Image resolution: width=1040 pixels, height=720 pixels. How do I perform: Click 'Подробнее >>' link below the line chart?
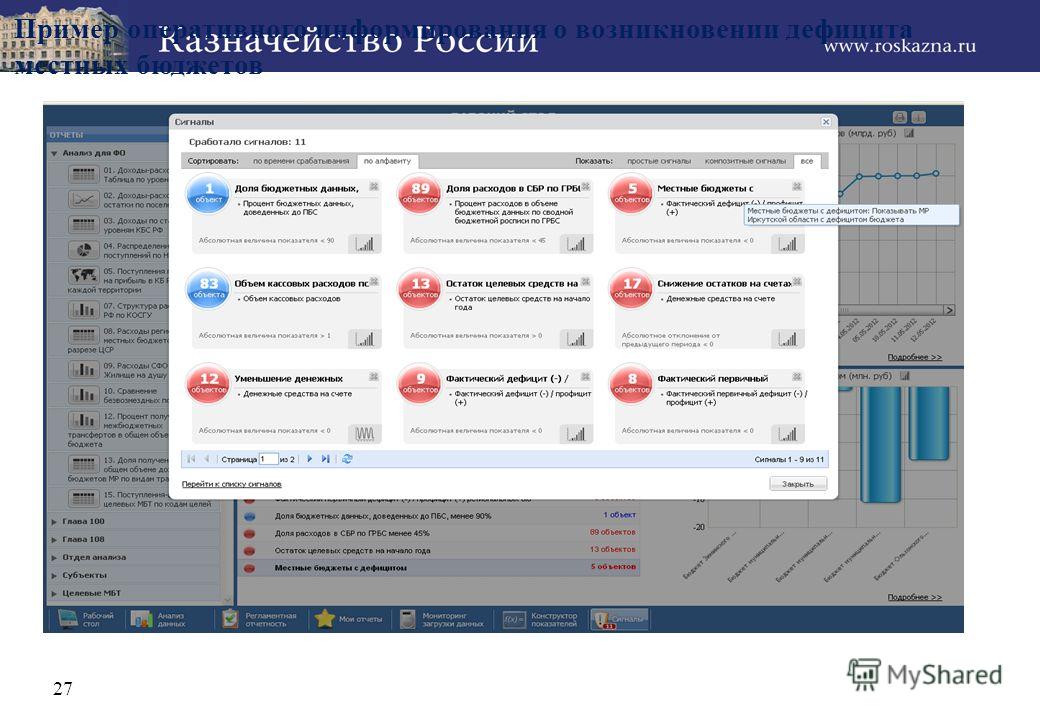(x=915, y=357)
